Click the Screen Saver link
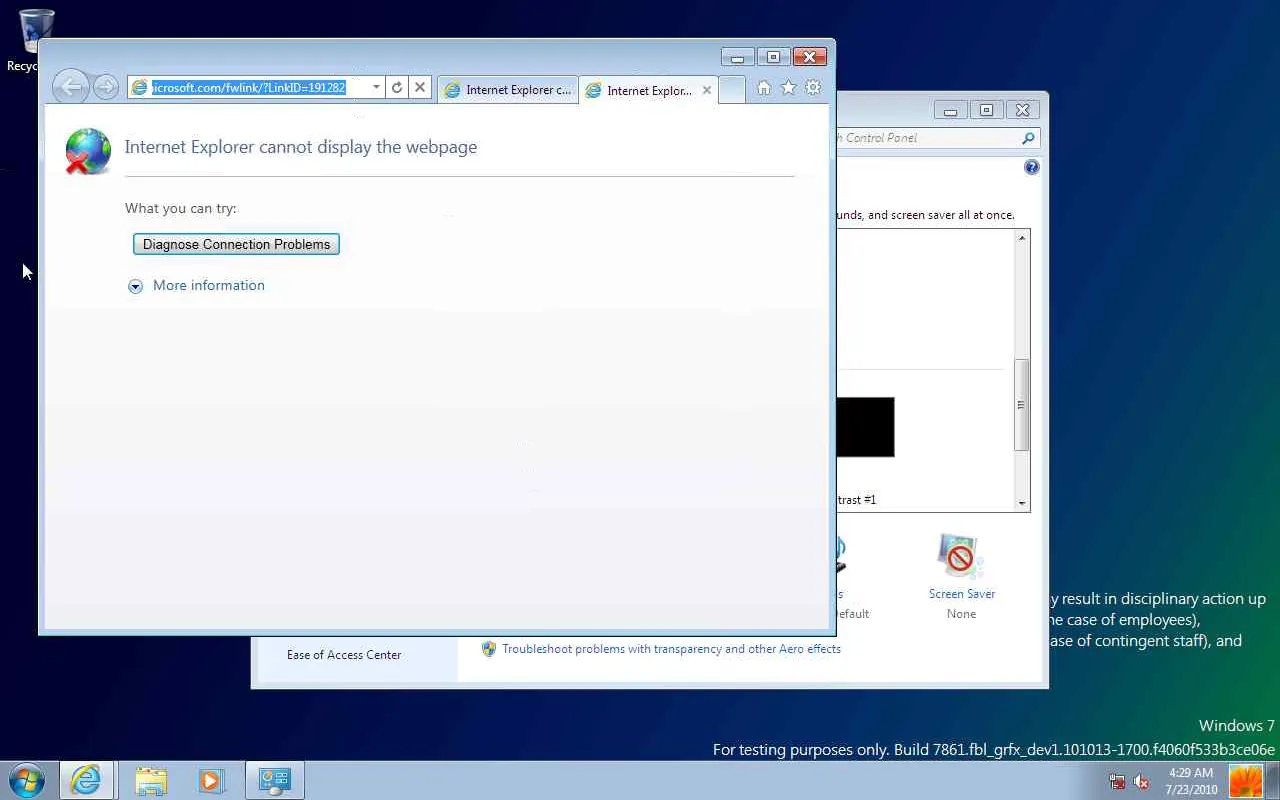The width and height of the screenshot is (1280, 800). click(962, 594)
